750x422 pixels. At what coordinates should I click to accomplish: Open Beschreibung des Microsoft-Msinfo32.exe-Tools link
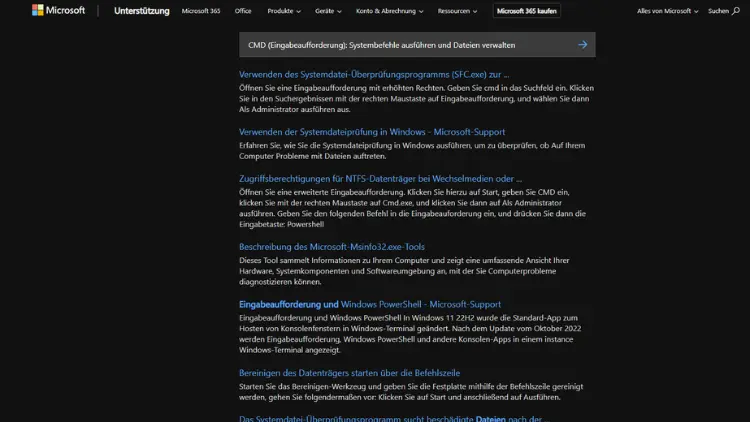[x=331, y=247]
